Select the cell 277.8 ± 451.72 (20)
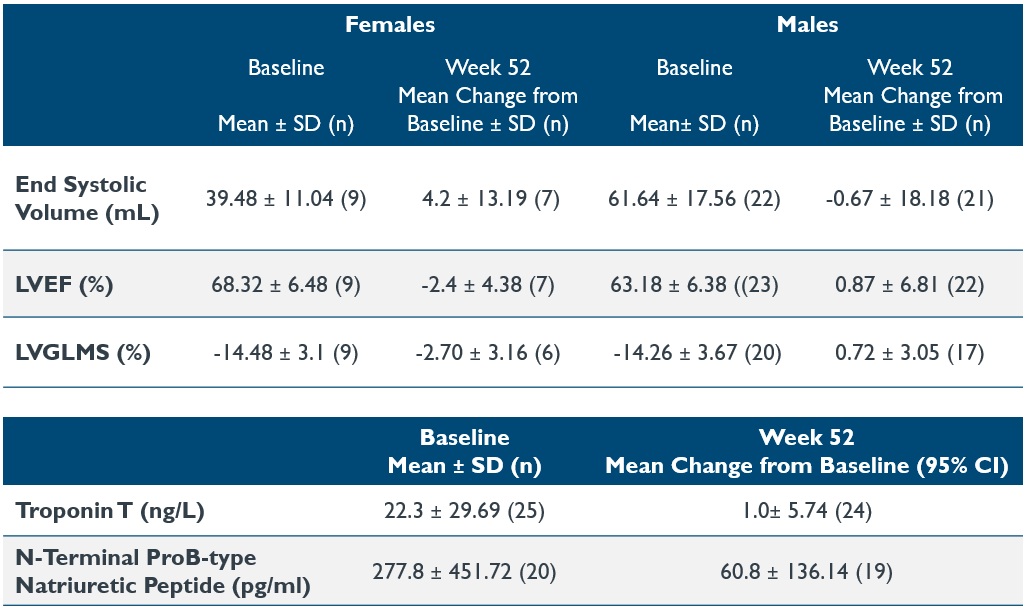 [x=464, y=572]
